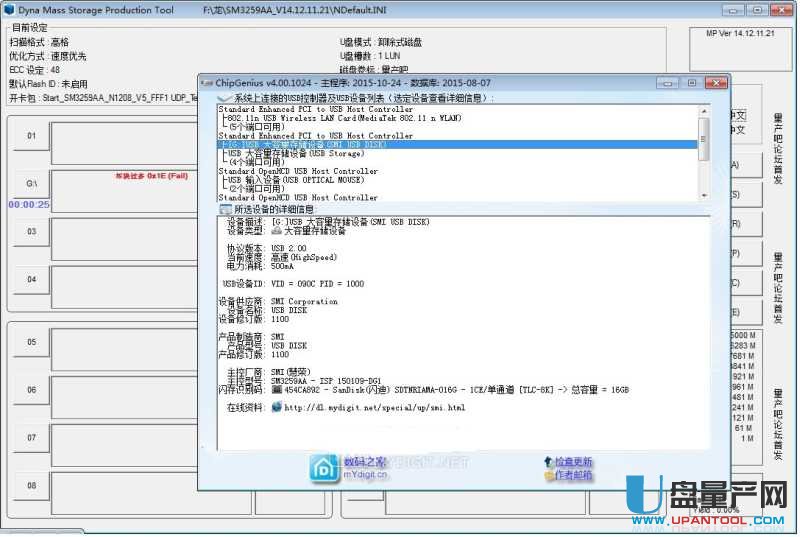
Task: Click the flash chip icon by 454CA892
Action: tap(275, 390)
